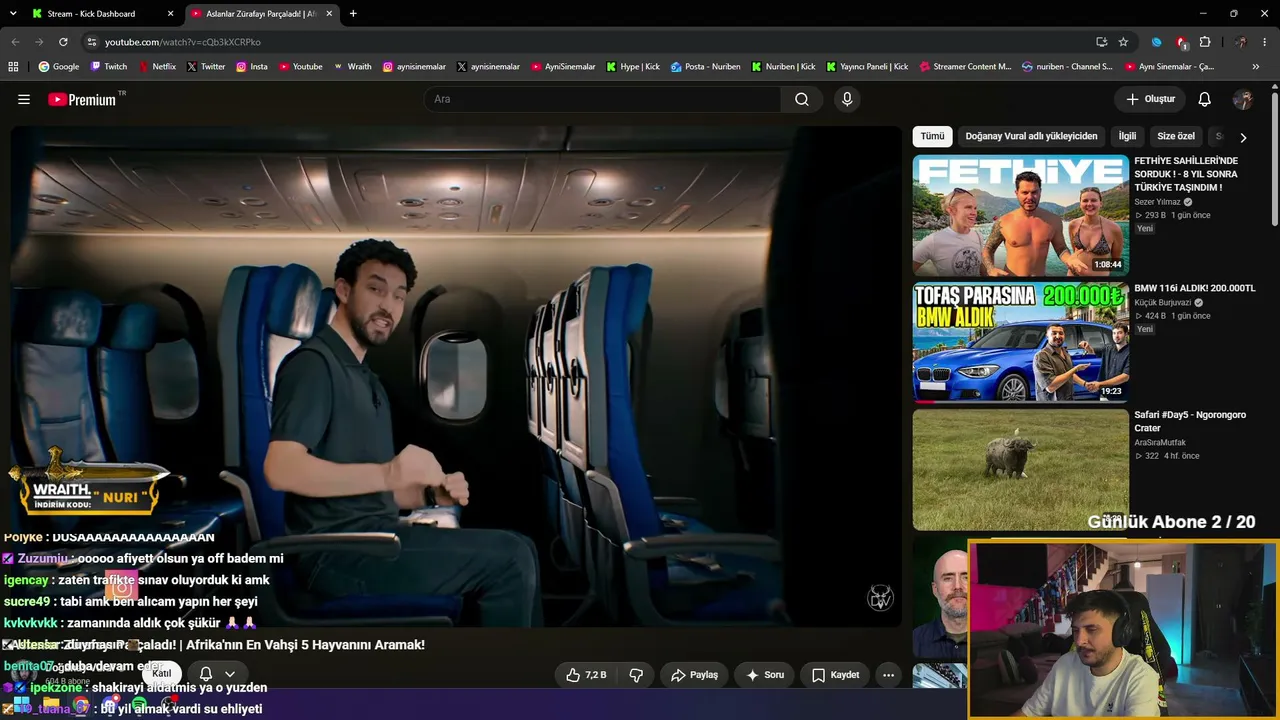Open Posta - Nuriben bookmark
Image resolution: width=1280 pixels, height=720 pixels.
point(706,67)
